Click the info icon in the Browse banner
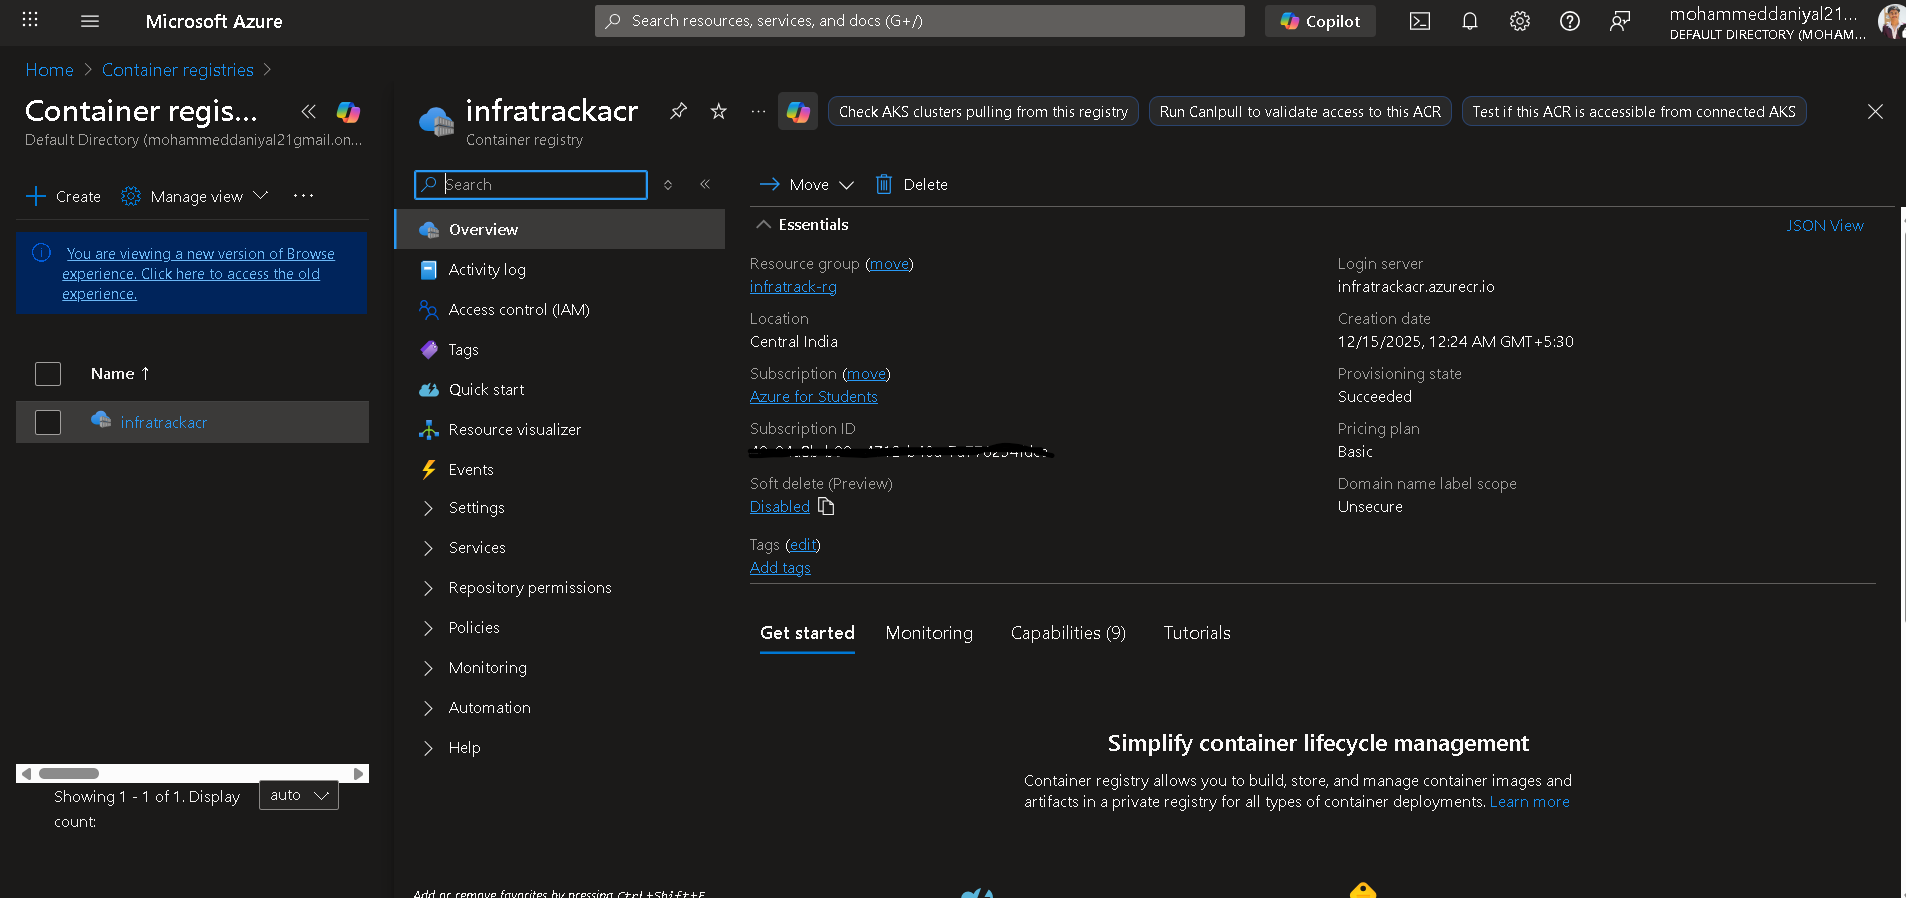This screenshot has width=1906, height=898. (x=41, y=253)
